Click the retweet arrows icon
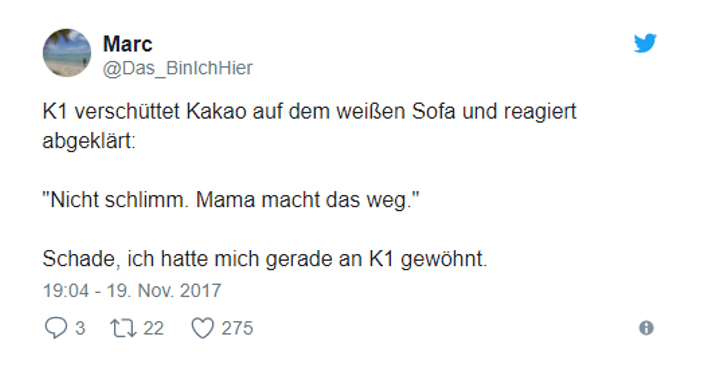The width and height of the screenshot is (708, 366). coord(124,328)
